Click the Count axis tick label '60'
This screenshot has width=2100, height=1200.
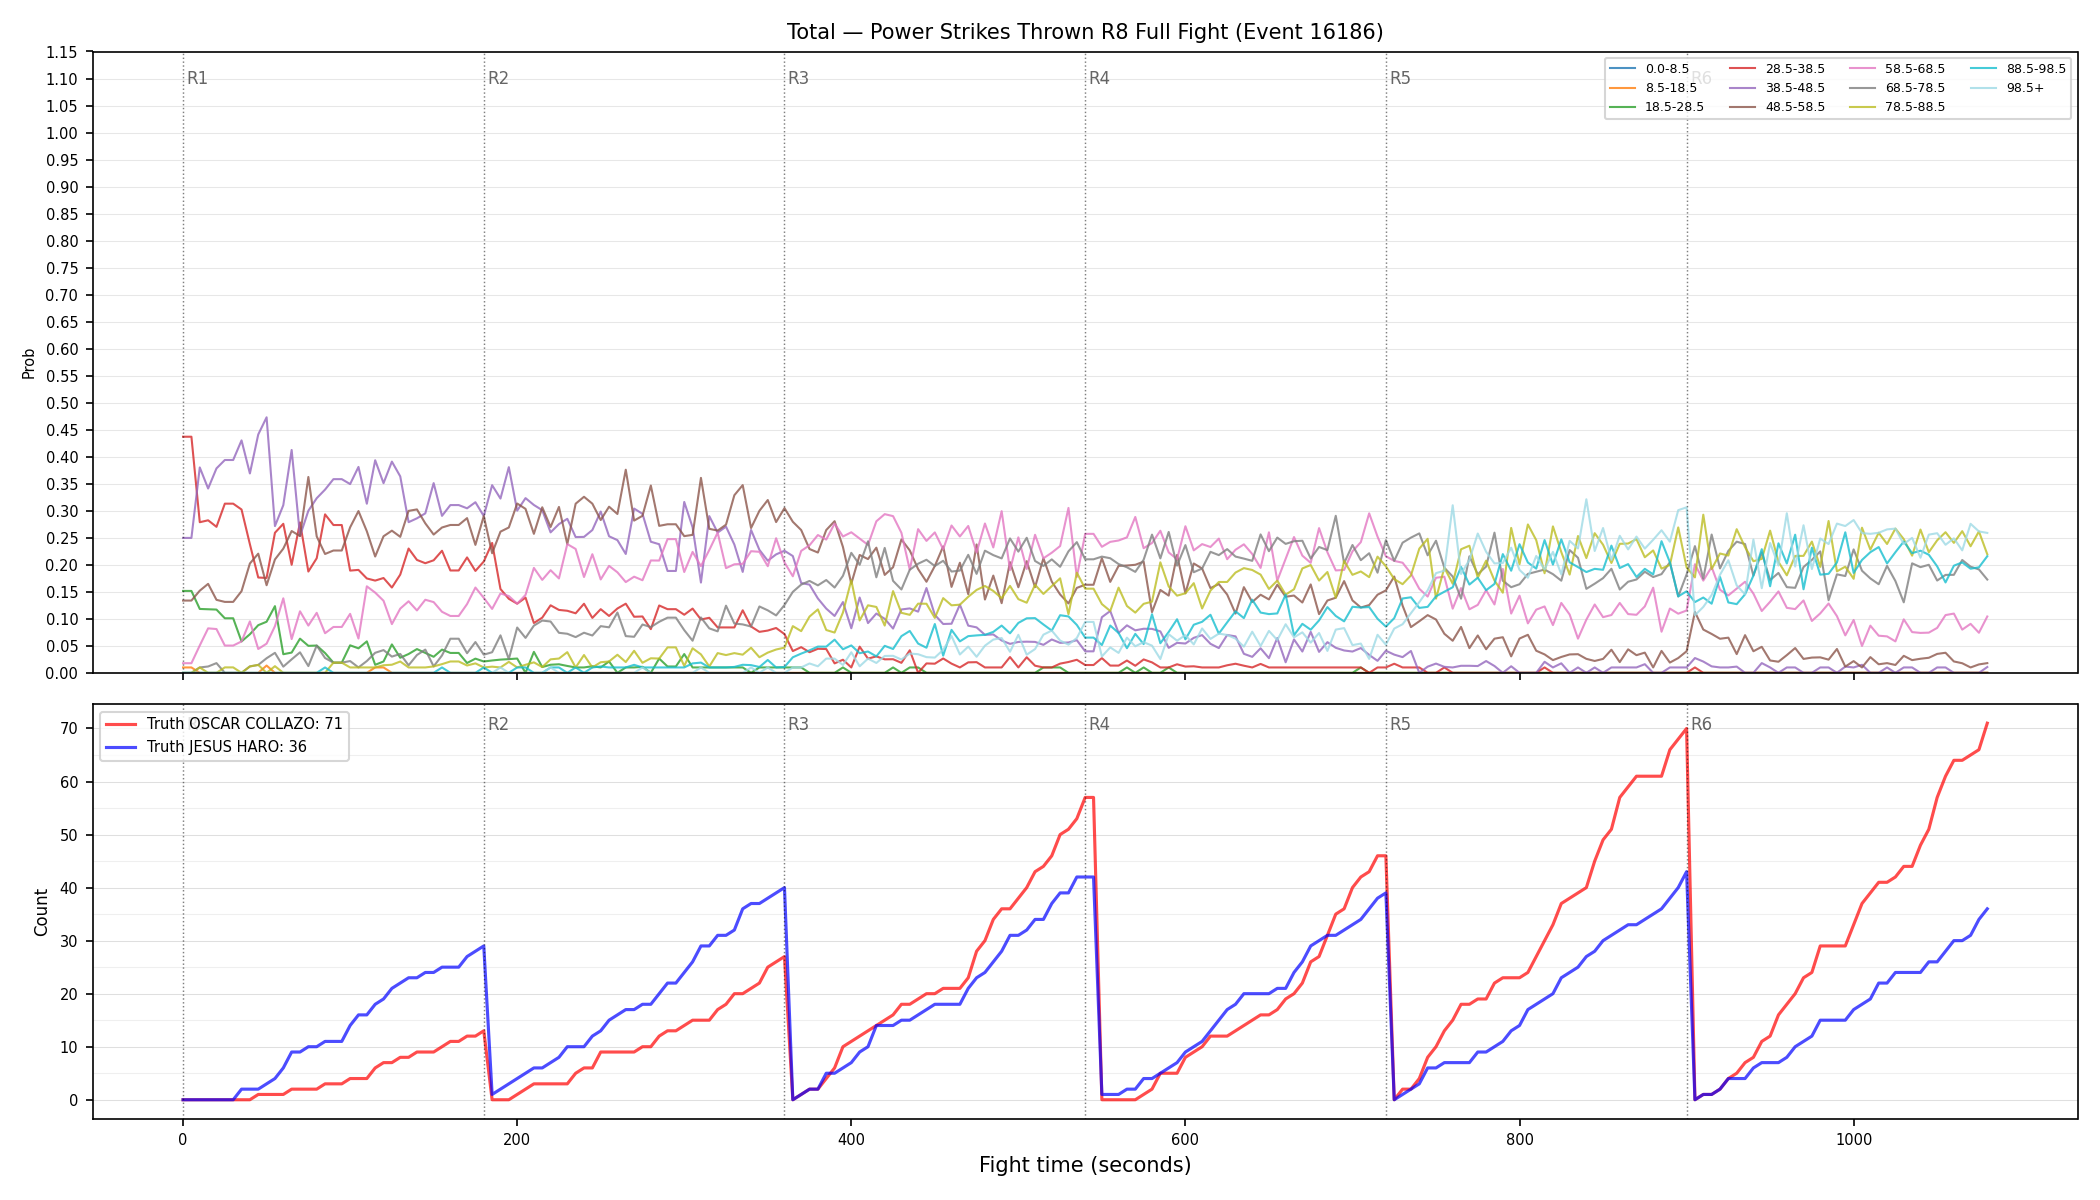69,782
